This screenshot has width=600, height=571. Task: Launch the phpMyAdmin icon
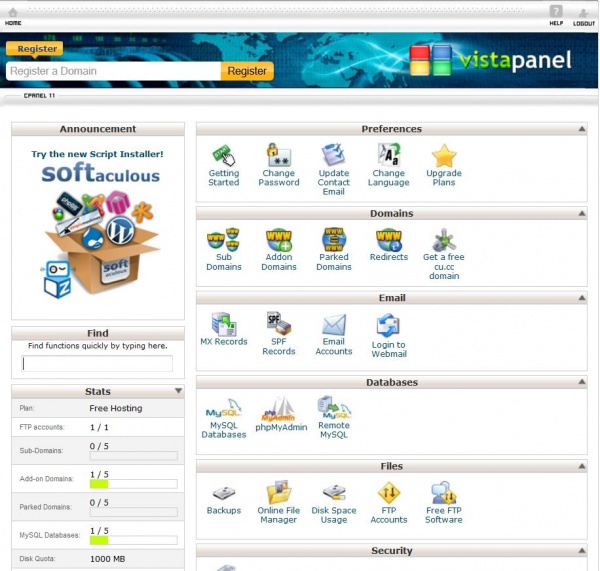[279, 409]
